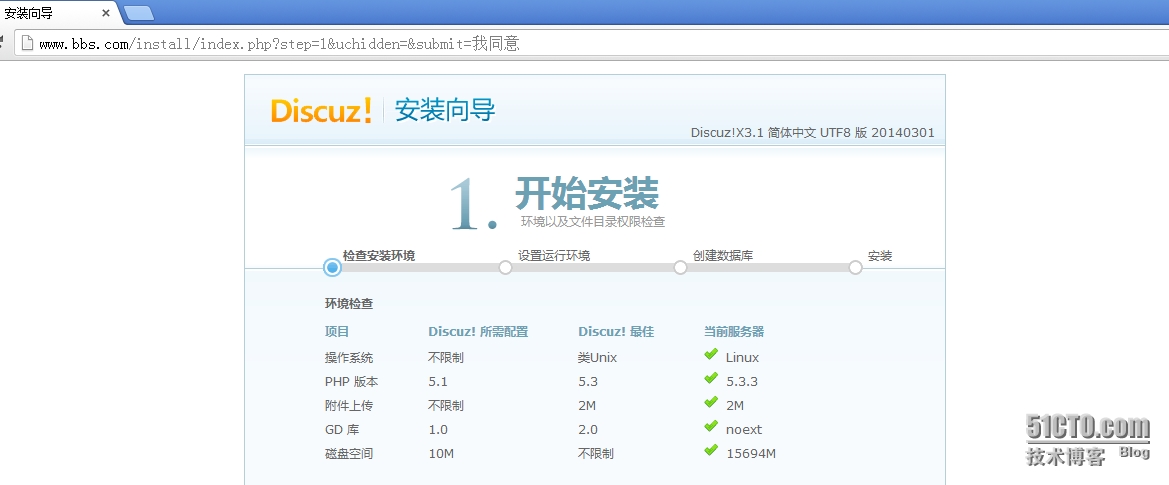This screenshot has width=1169, height=485.
Task: Click the green checkmark next to Linux
Action: 710,354
